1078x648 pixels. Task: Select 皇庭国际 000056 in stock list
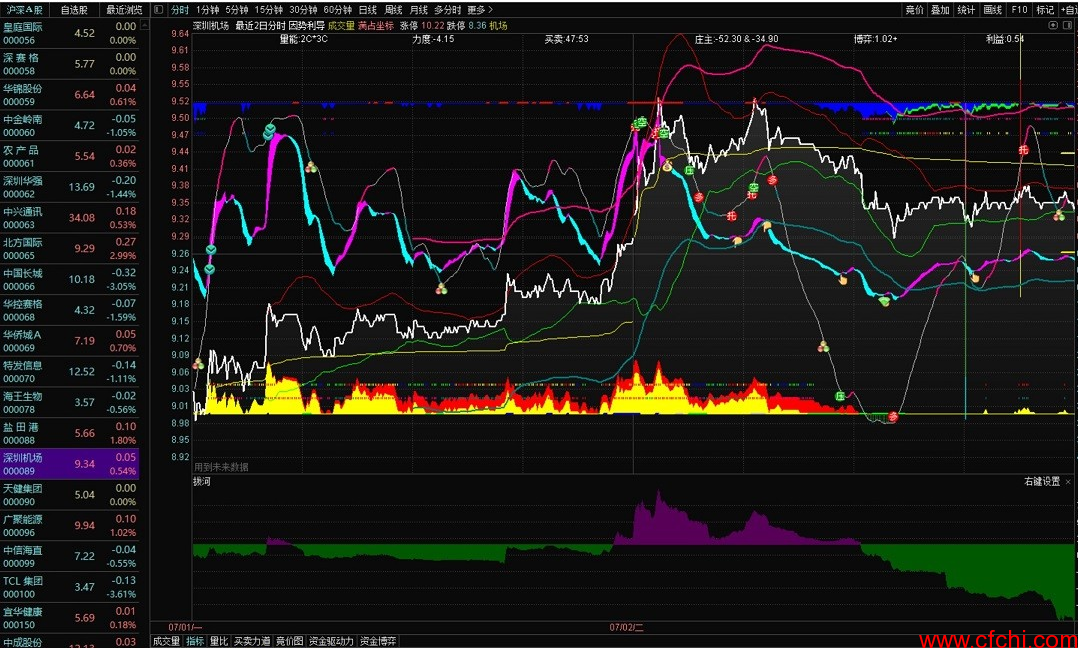point(69,33)
